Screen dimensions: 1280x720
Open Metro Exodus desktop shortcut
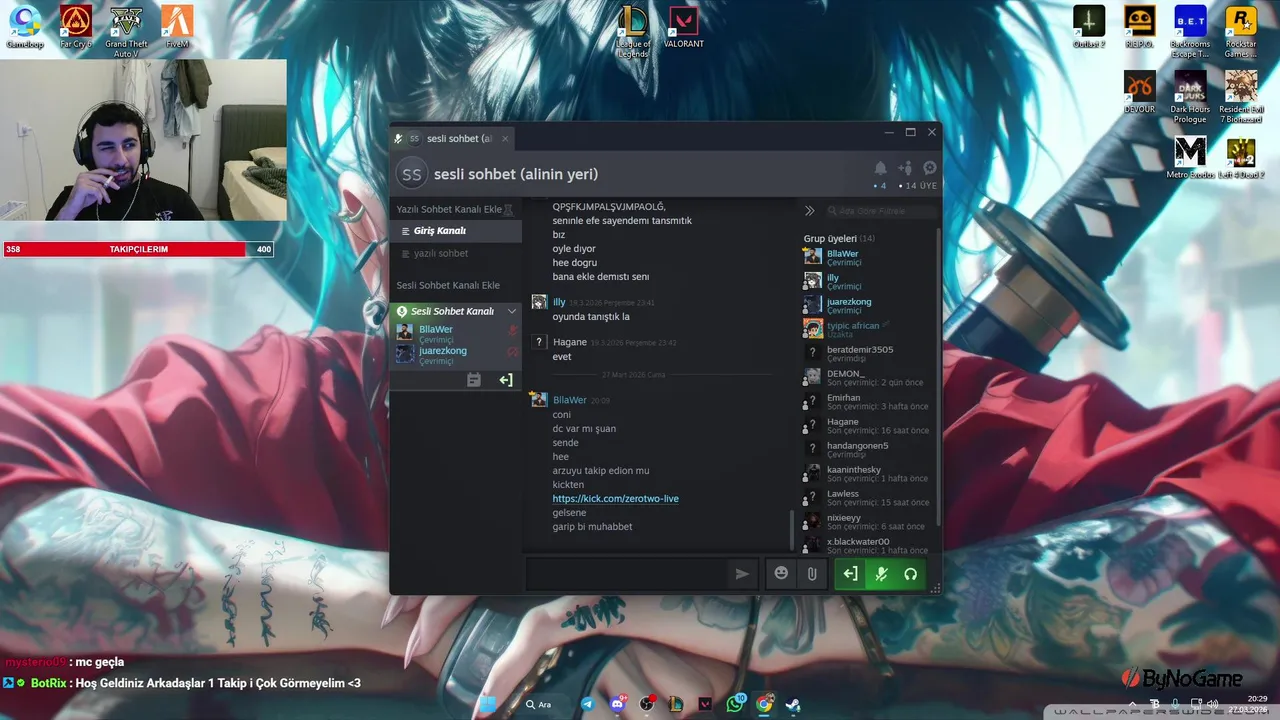(1190, 157)
